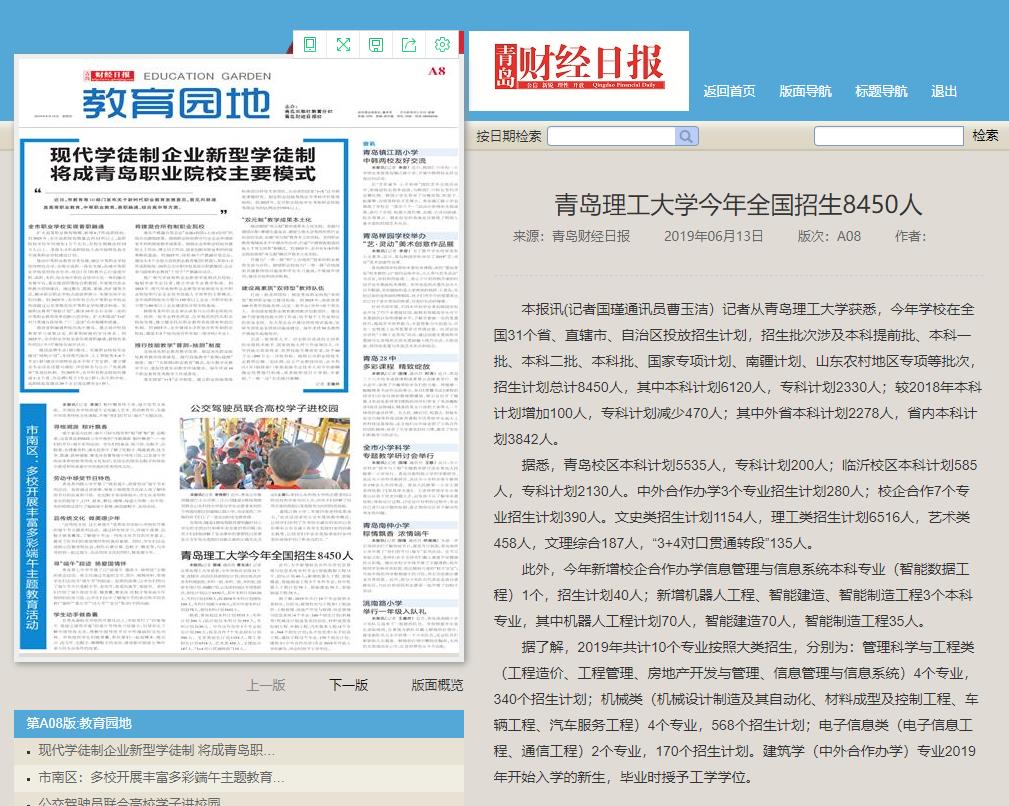1009x806 pixels.
Task: Open settings via the green gear icon
Action: tap(442, 44)
